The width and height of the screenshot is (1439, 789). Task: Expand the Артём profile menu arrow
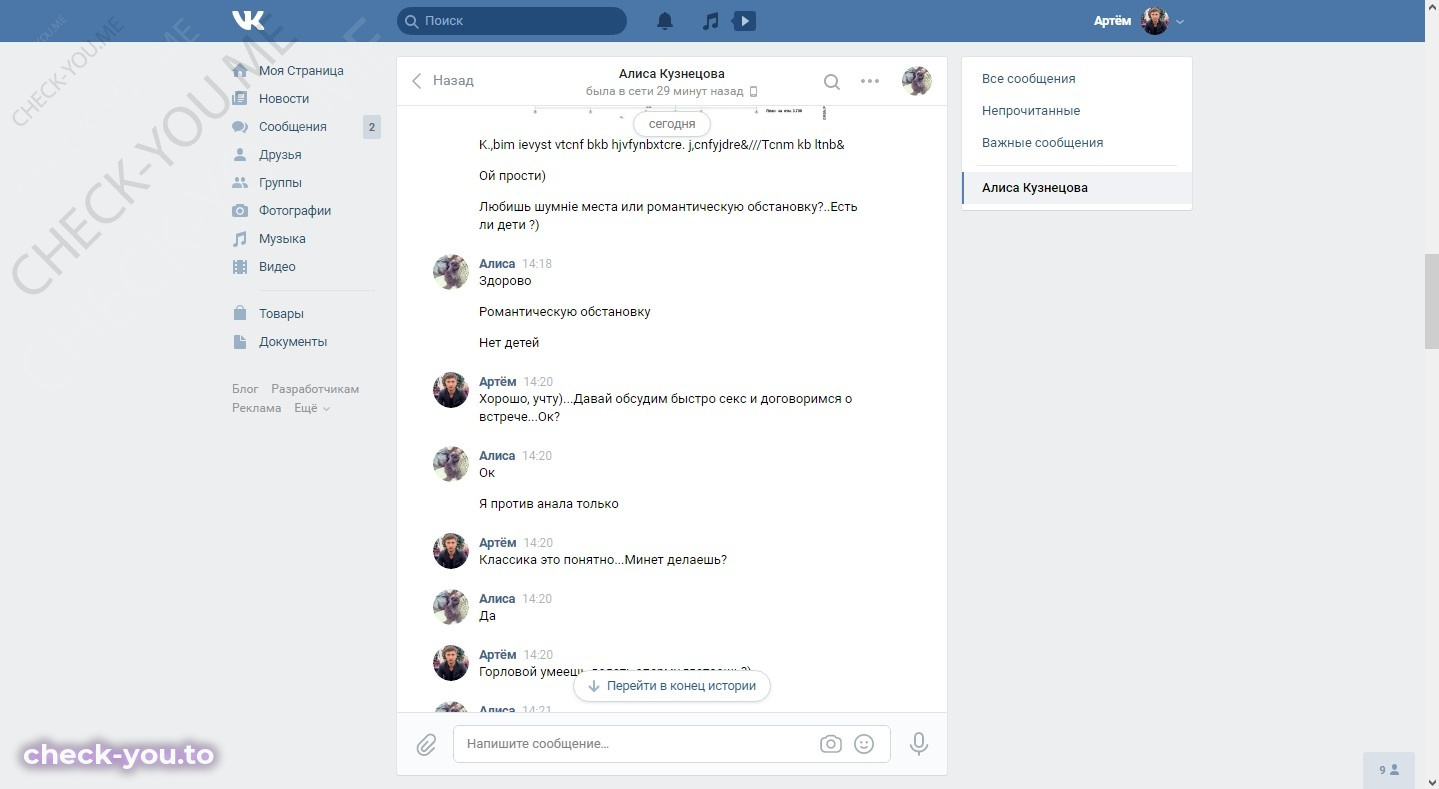(1180, 21)
